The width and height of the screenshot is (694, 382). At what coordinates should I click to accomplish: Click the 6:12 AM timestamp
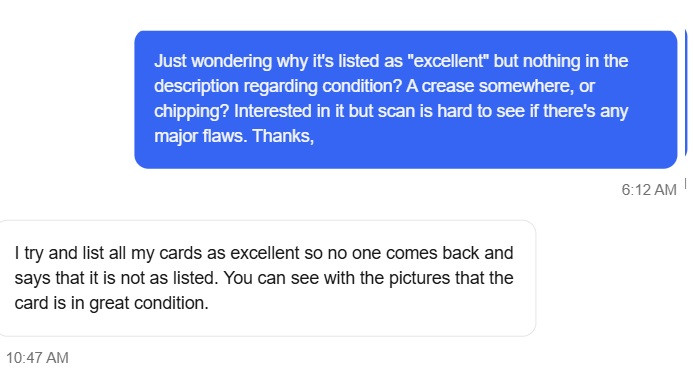pos(649,190)
